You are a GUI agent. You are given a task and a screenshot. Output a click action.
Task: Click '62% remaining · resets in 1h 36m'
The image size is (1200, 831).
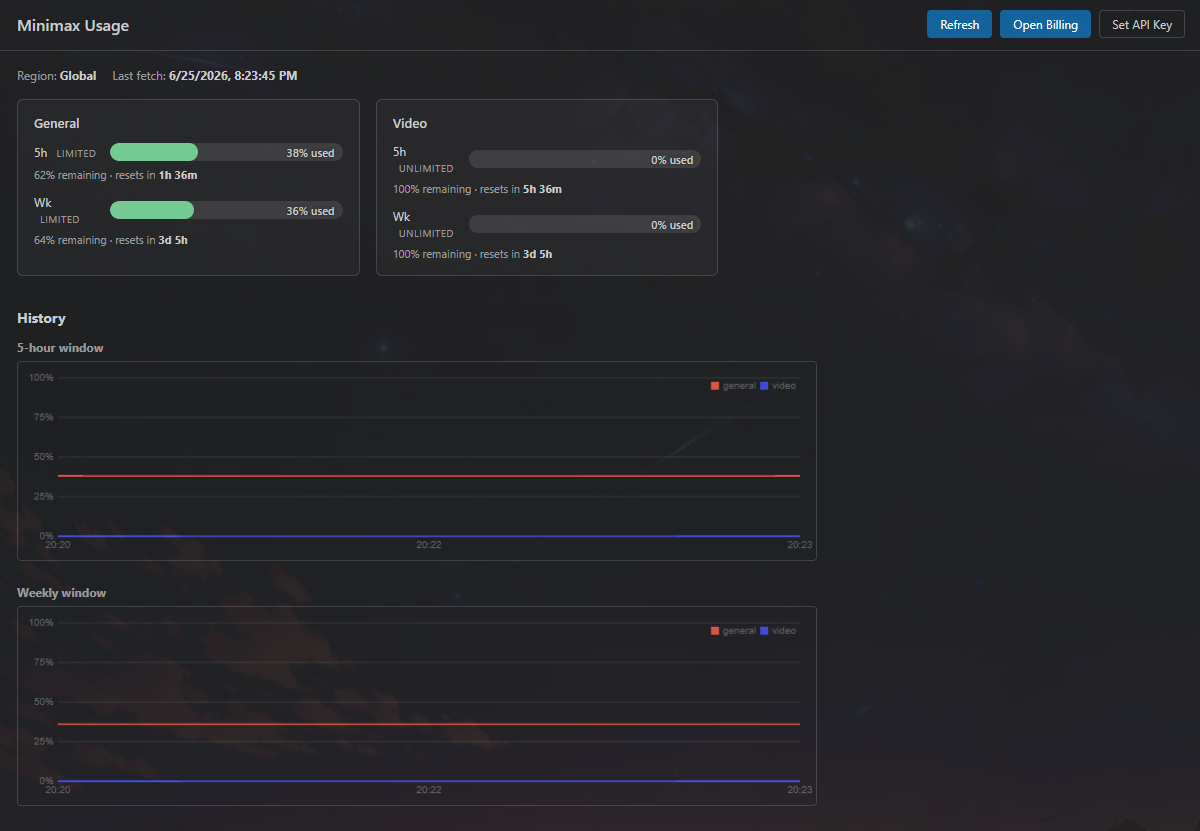(115, 175)
